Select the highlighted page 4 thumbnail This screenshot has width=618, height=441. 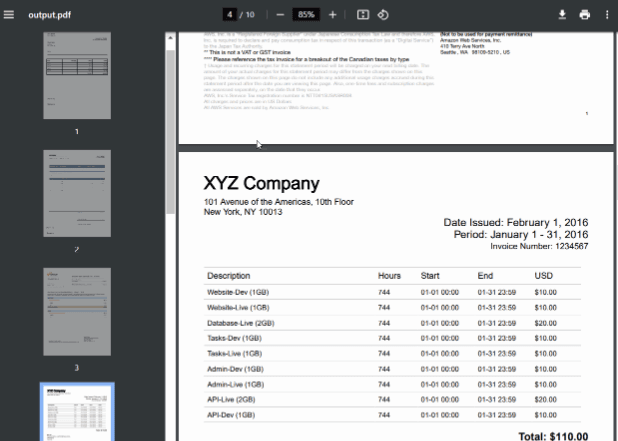(x=77, y=412)
